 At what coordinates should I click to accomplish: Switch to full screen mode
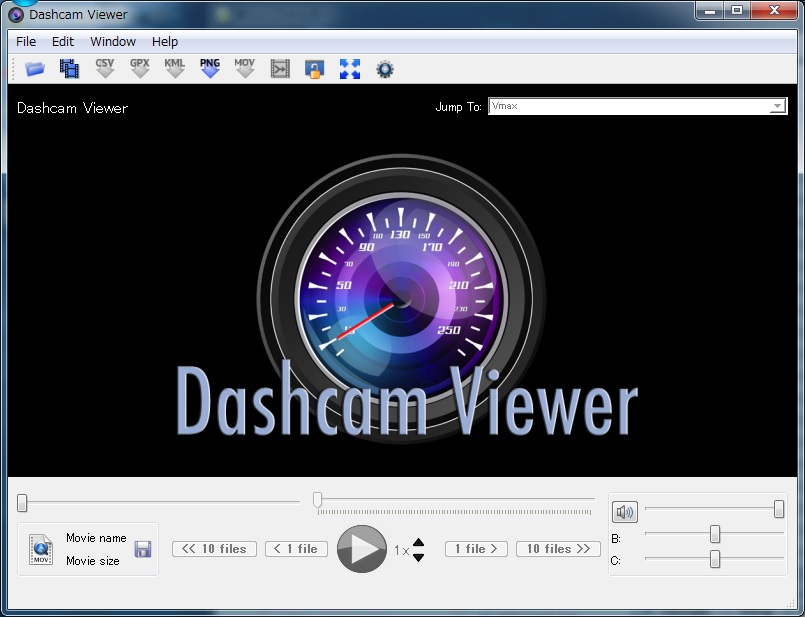[x=350, y=69]
